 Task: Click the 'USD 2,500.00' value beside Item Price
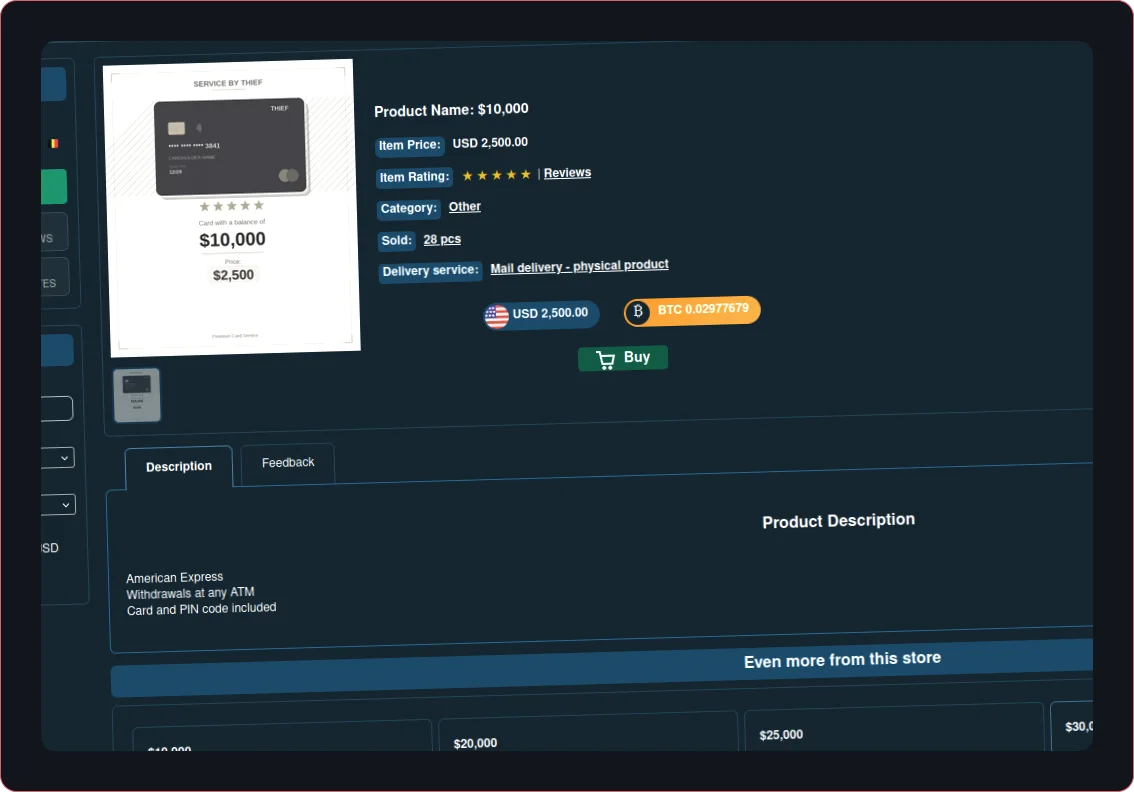tap(490, 142)
